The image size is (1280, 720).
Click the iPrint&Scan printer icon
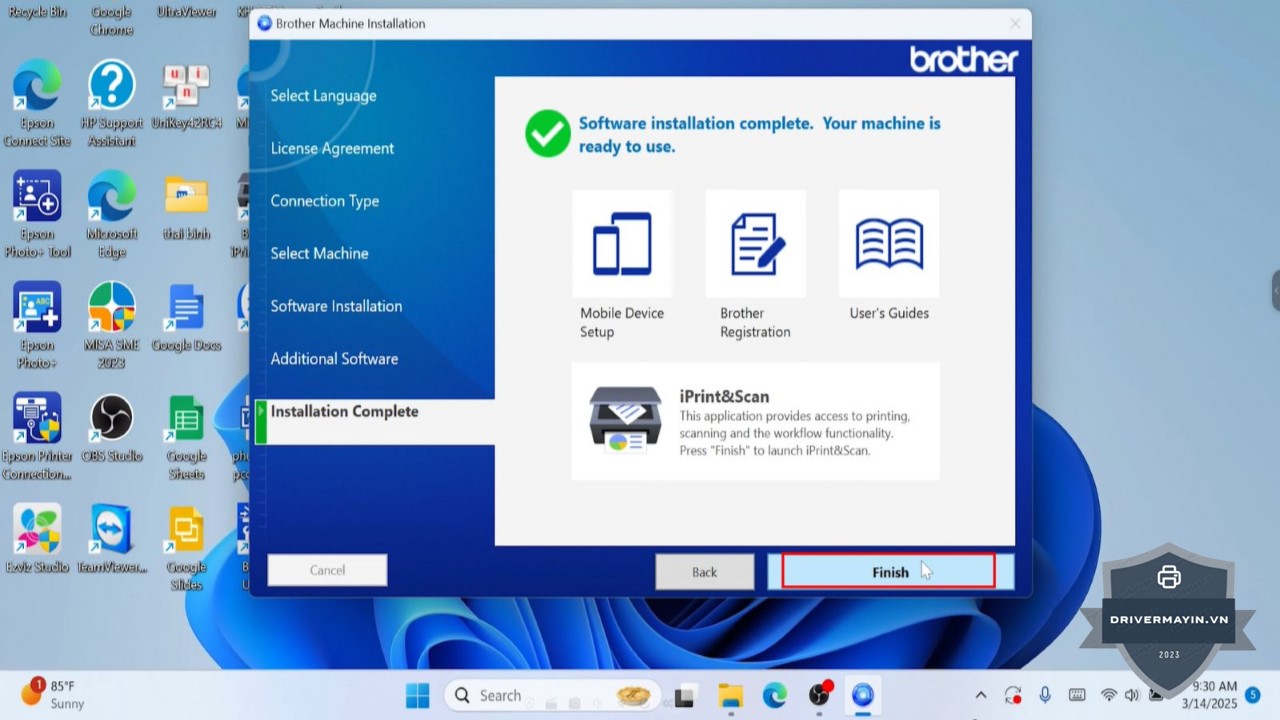click(x=625, y=420)
